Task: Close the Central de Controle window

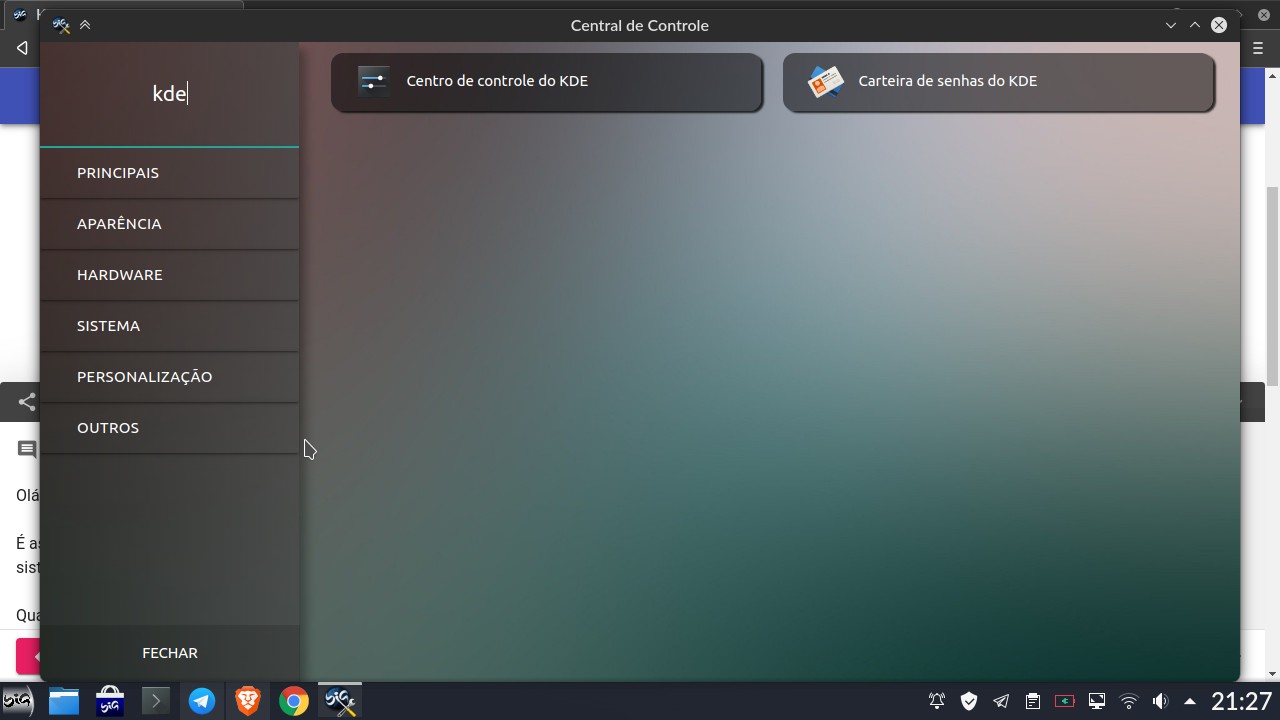Action: pos(1219,25)
